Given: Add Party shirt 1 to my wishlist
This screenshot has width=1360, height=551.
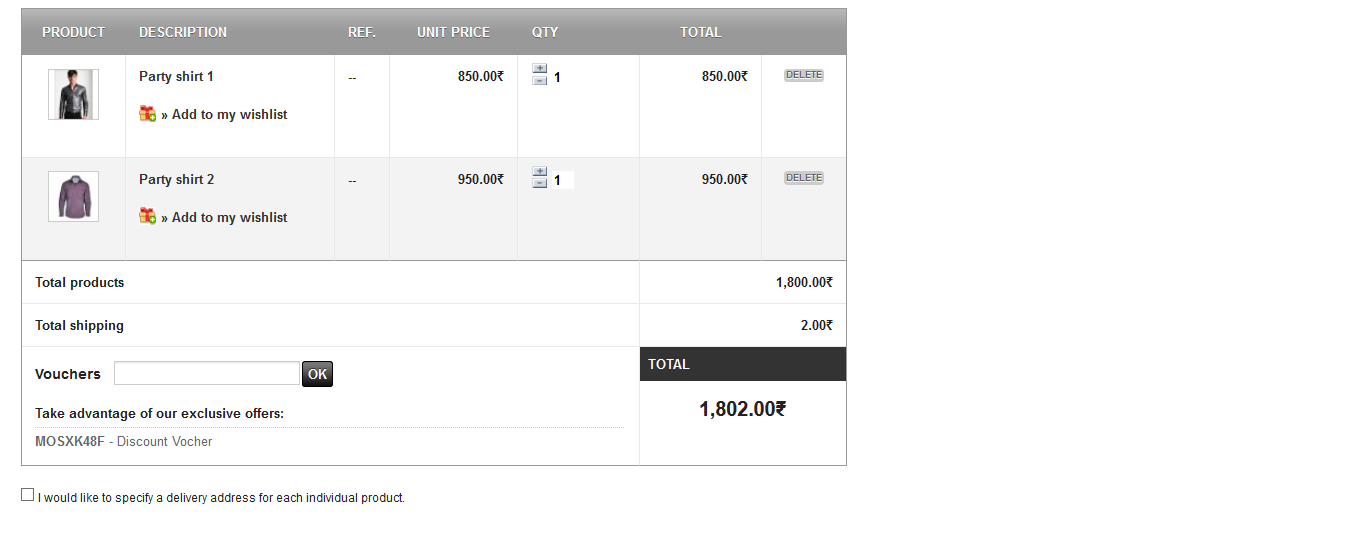Looking at the screenshot, I should click(x=229, y=115).
